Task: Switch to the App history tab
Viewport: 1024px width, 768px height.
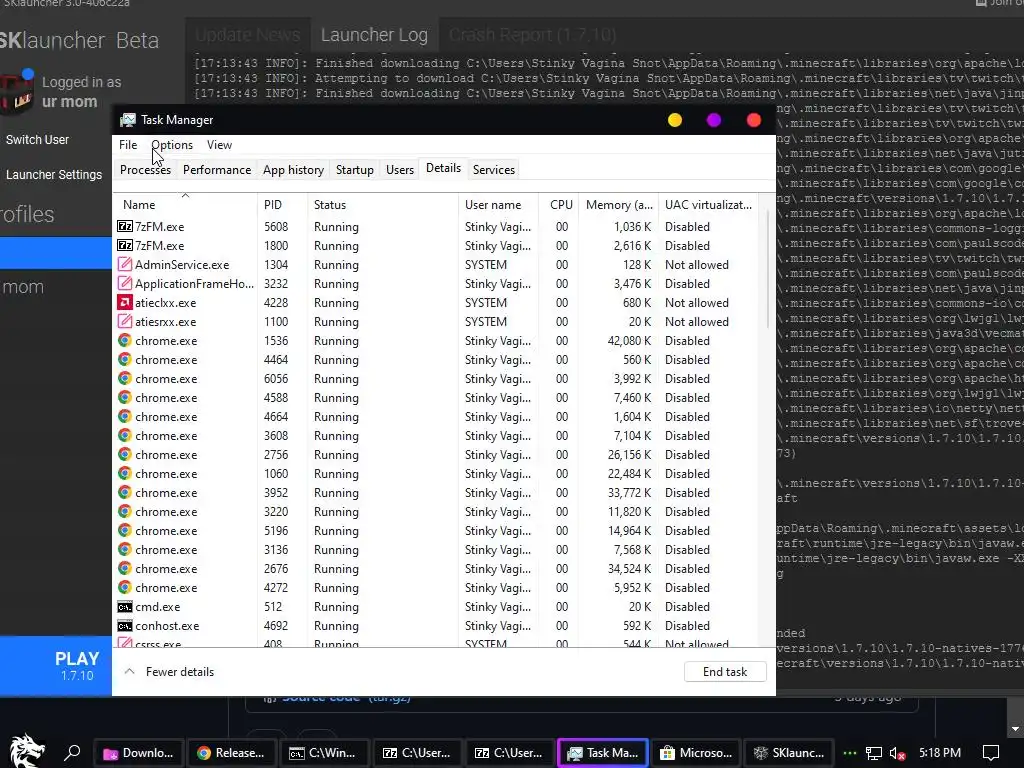Action: coord(293,170)
